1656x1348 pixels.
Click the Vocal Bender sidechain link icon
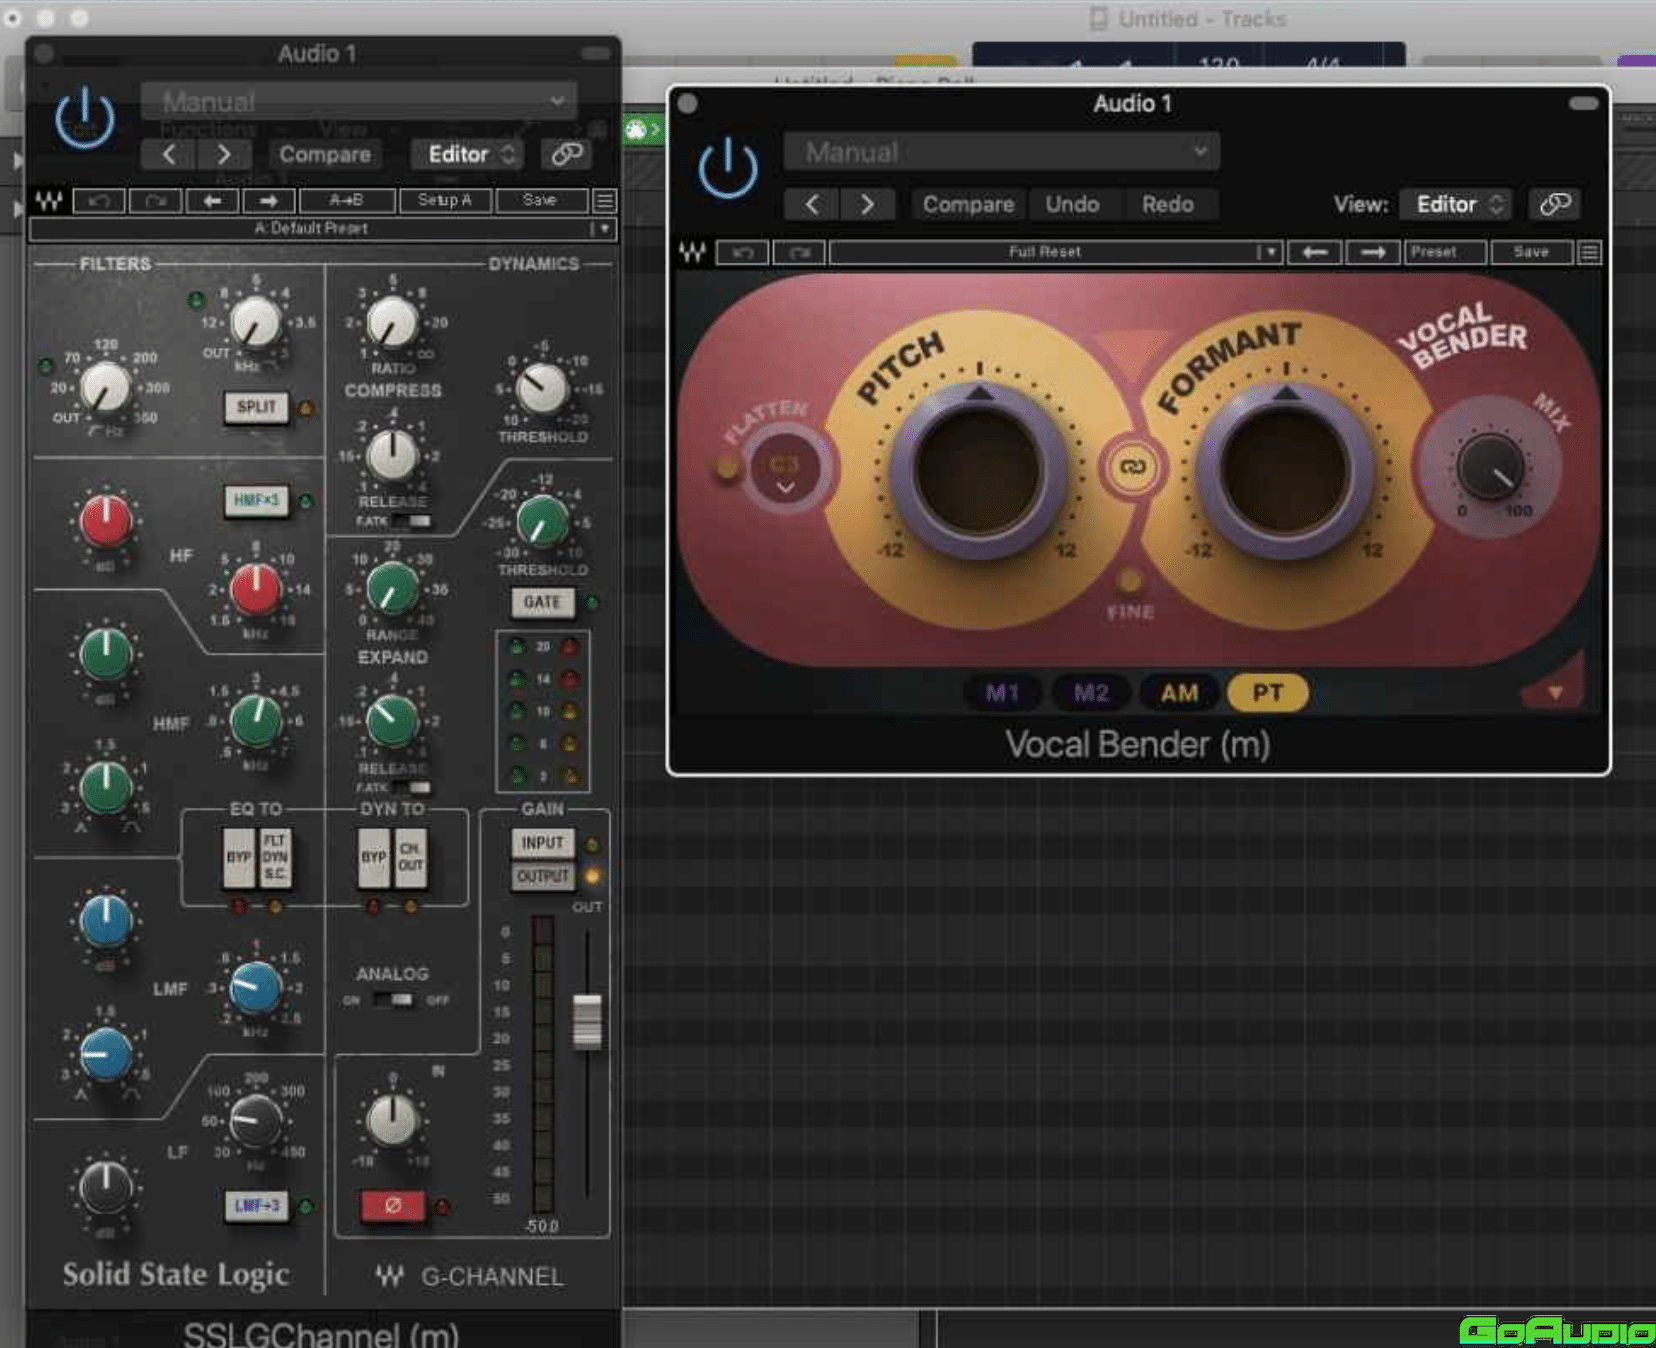click(x=1554, y=204)
